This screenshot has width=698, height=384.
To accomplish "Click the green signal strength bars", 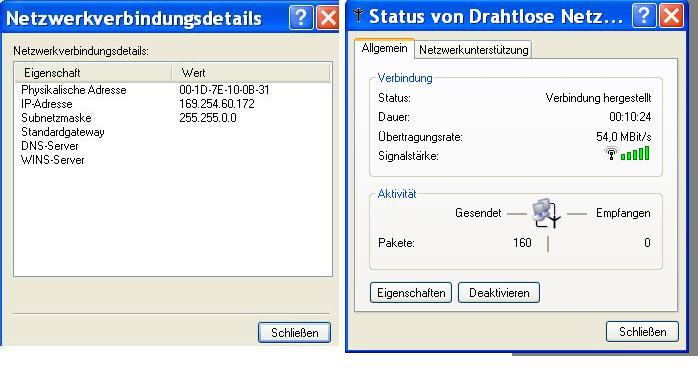I will click(635, 154).
